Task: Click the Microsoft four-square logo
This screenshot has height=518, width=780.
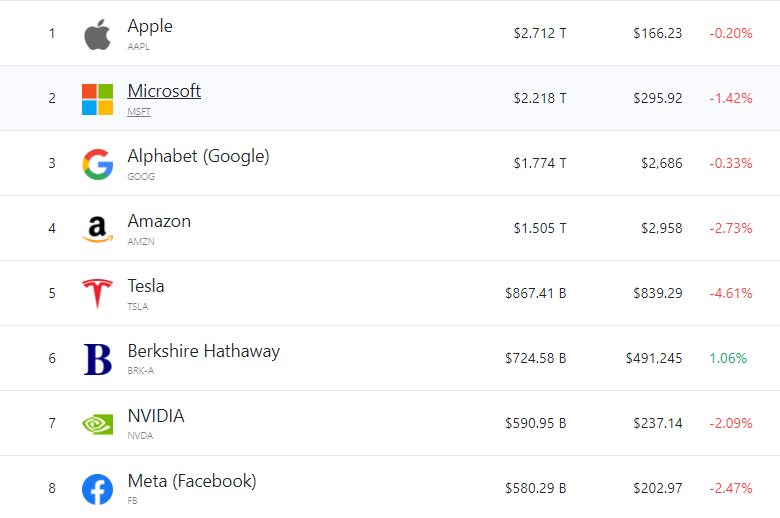Action: tap(97, 99)
